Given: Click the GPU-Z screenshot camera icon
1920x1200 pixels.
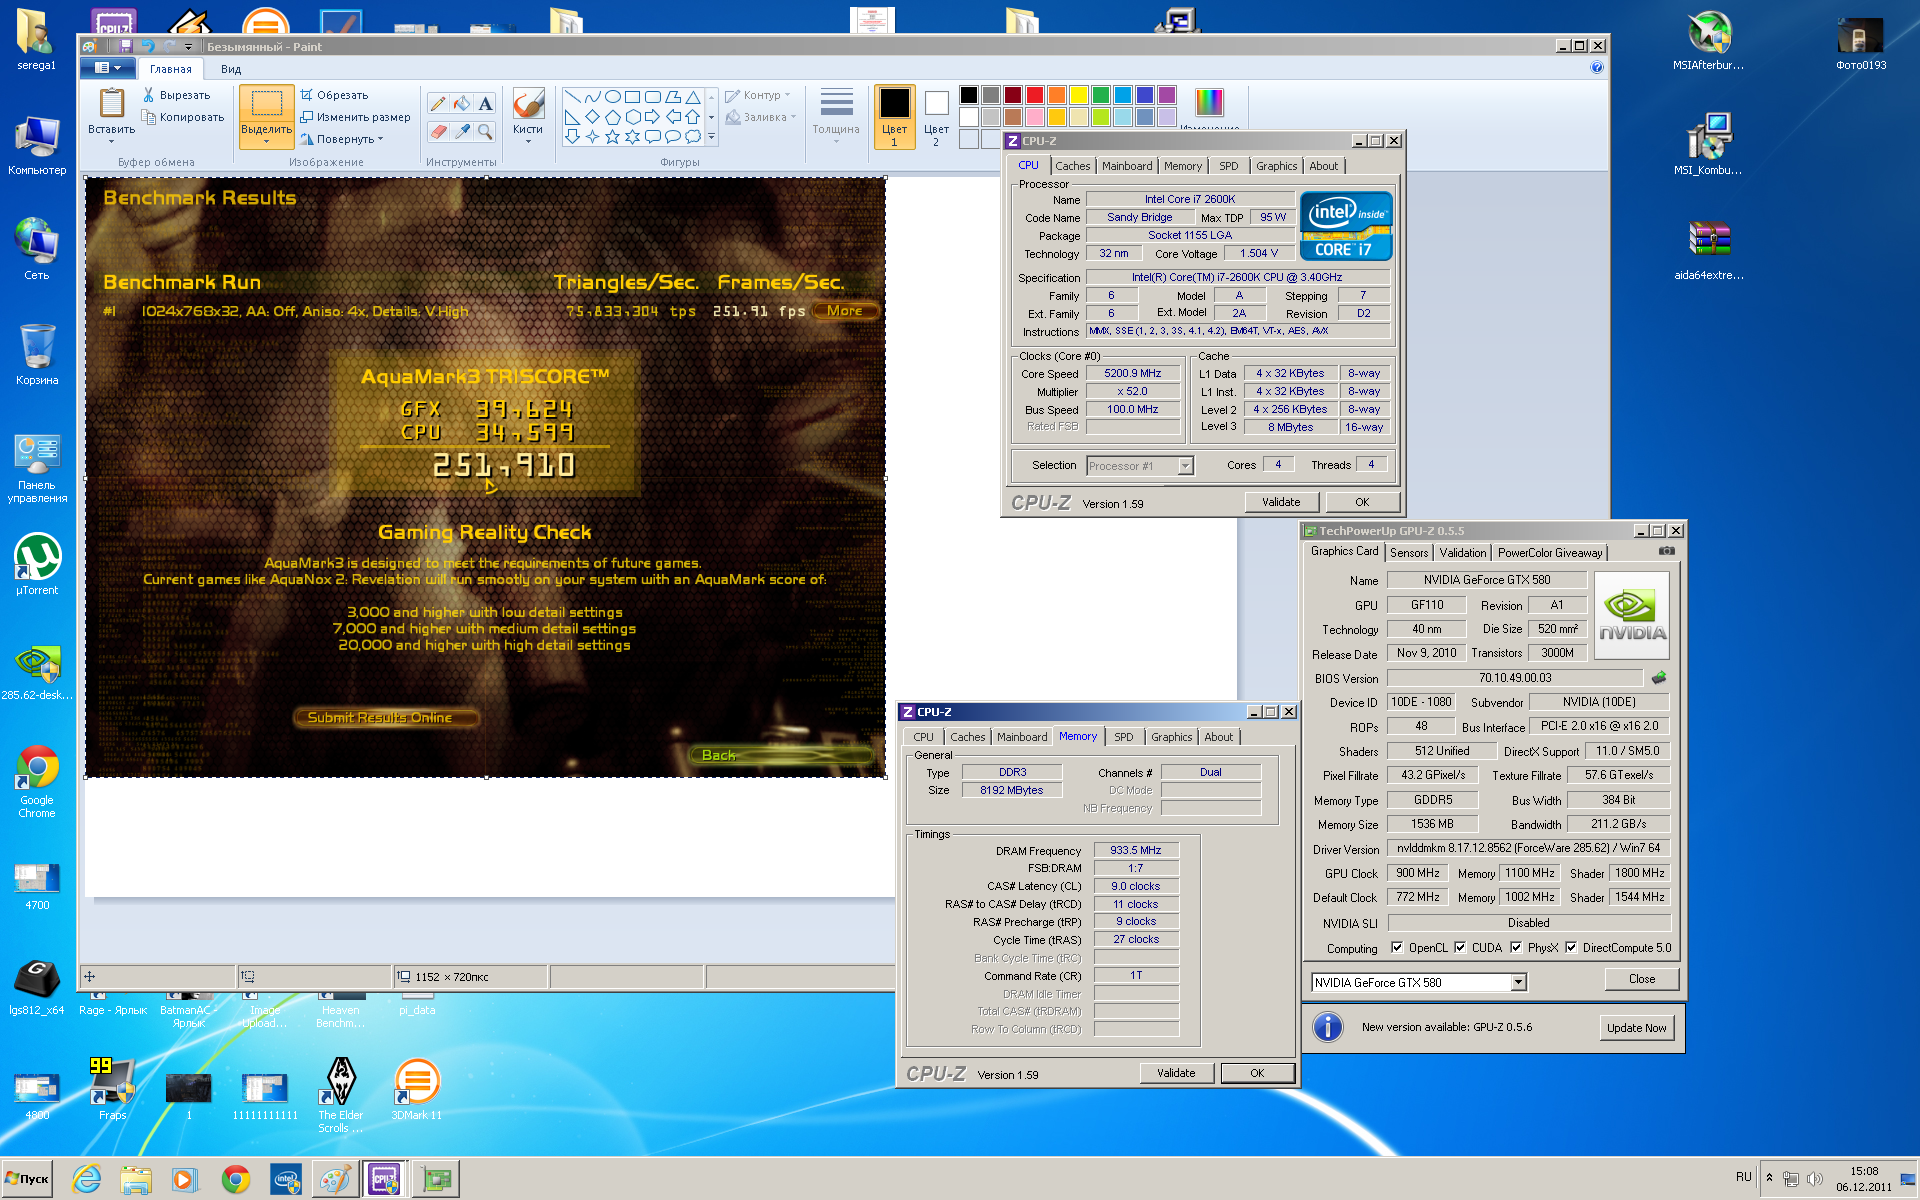Looking at the screenshot, I should click(x=1666, y=551).
